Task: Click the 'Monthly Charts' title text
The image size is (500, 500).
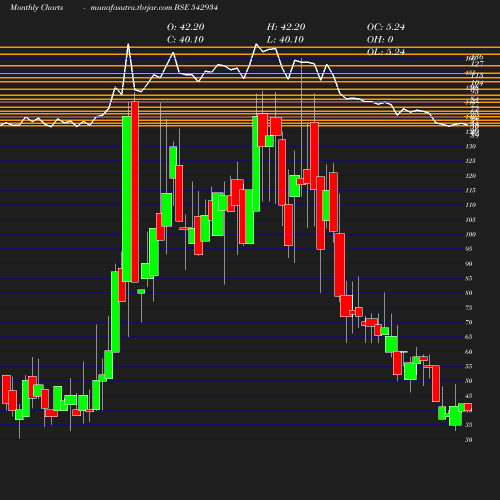Action: (36, 7)
